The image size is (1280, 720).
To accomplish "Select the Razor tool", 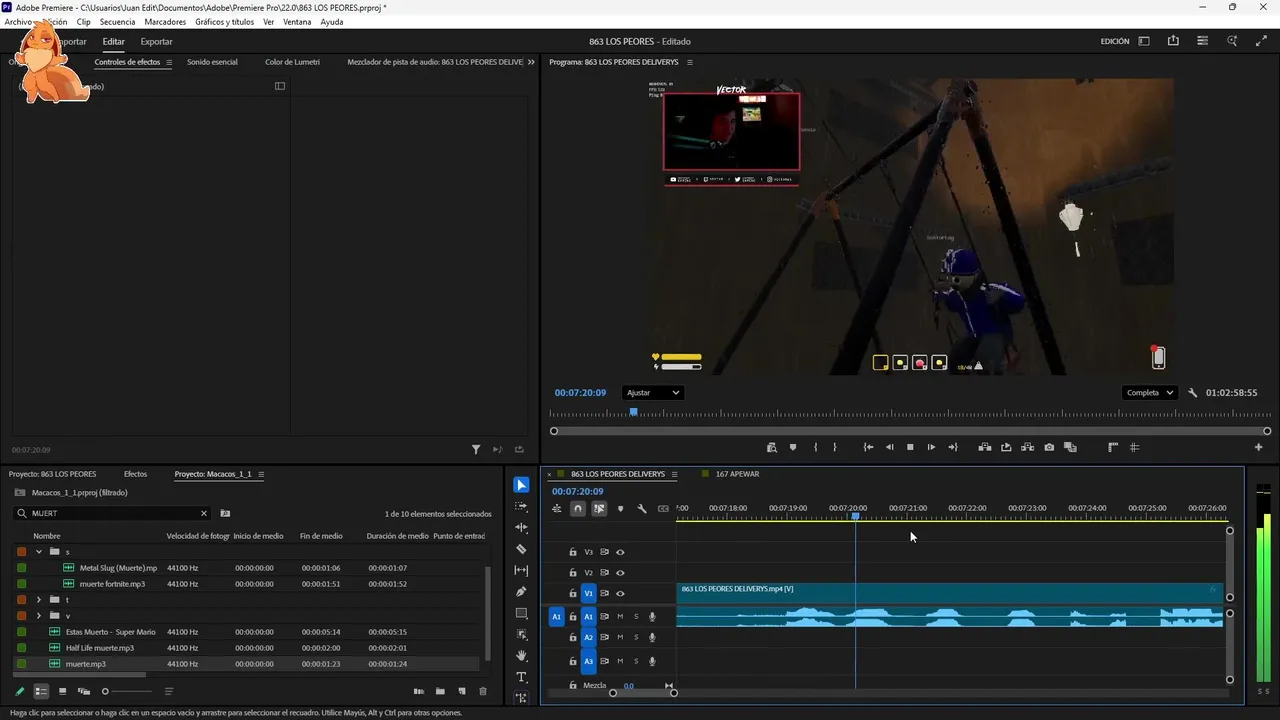I will pyautogui.click(x=521, y=549).
